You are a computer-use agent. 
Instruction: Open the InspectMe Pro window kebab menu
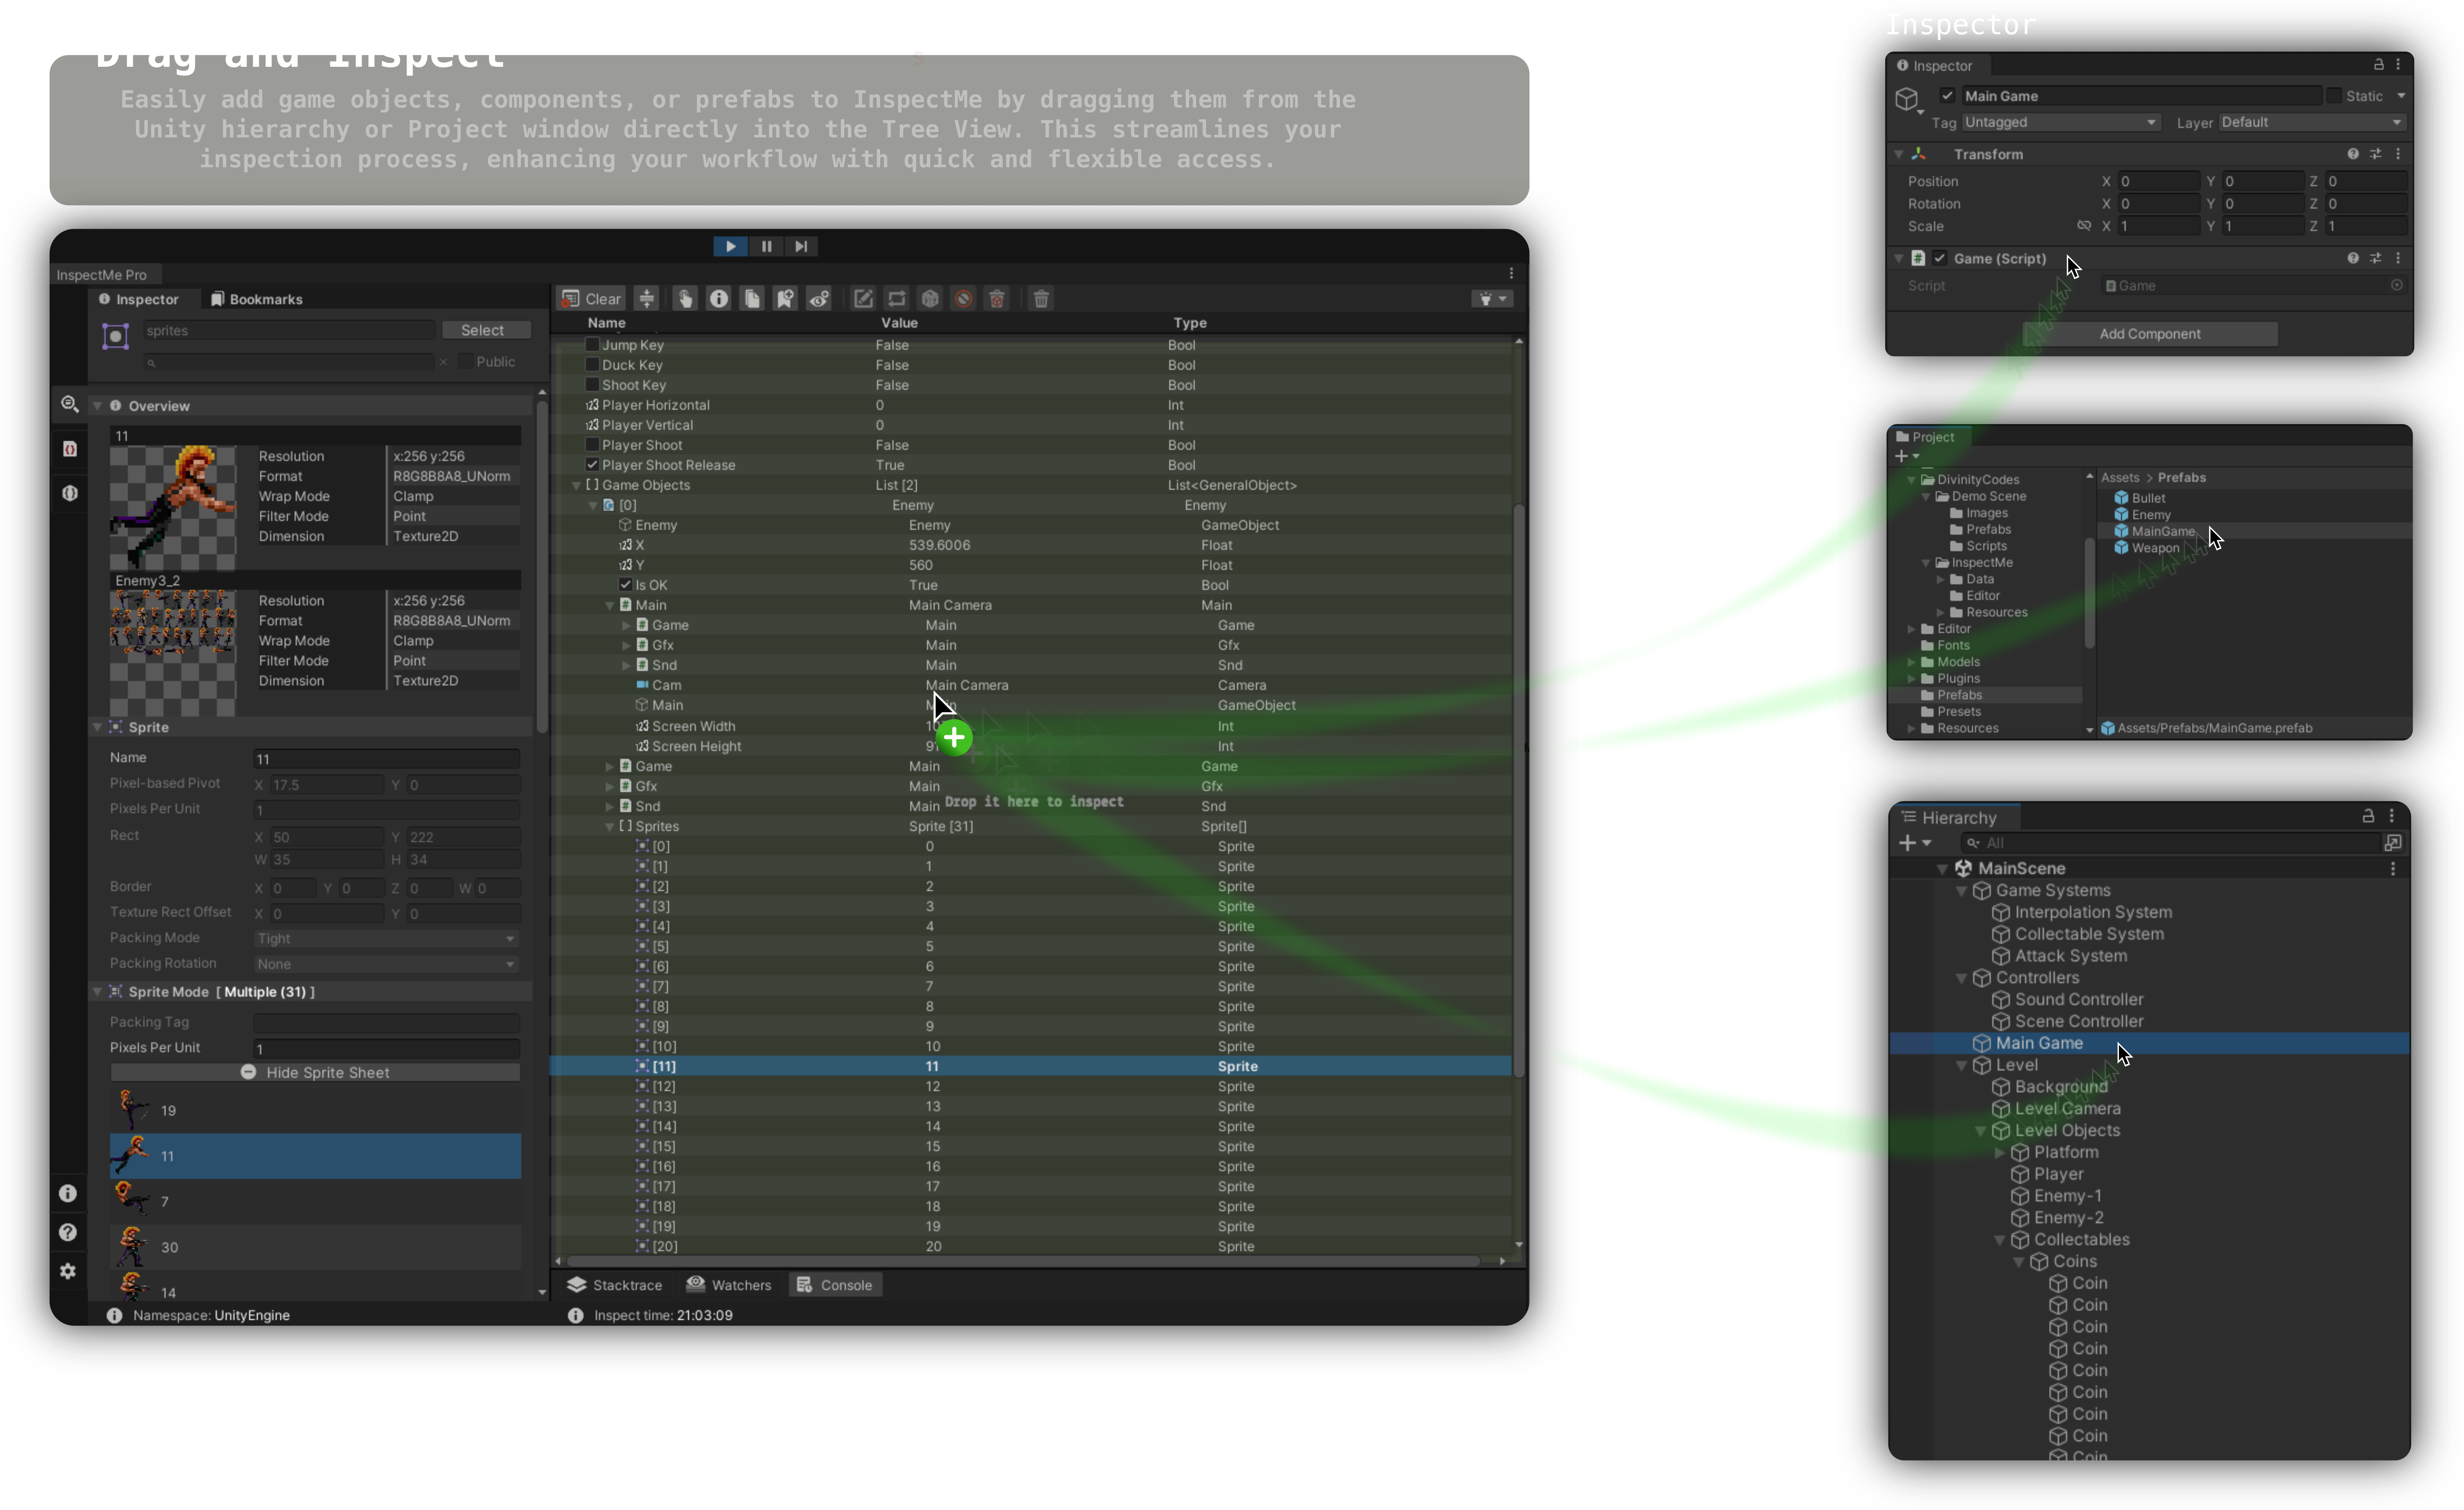pos(1511,273)
